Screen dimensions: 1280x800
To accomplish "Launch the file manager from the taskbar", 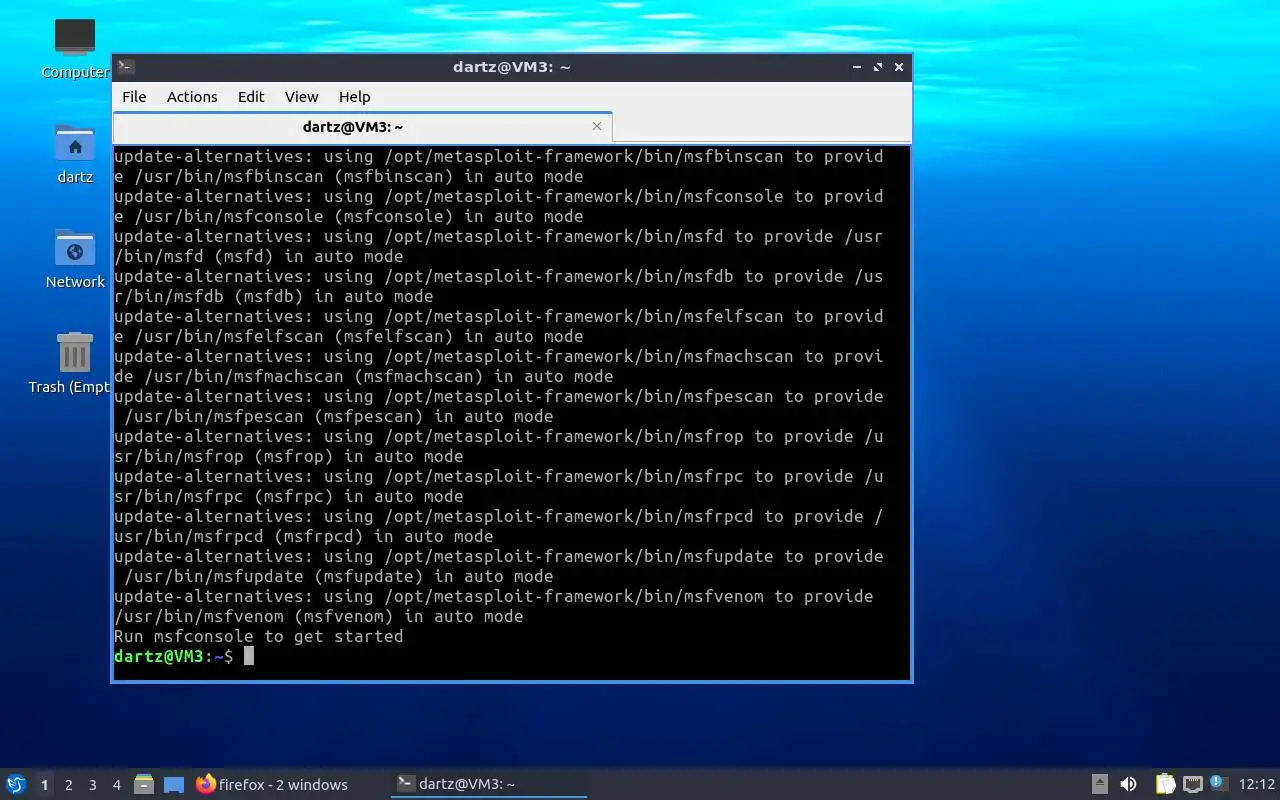I will pyautogui.click(x=144, y=784).
